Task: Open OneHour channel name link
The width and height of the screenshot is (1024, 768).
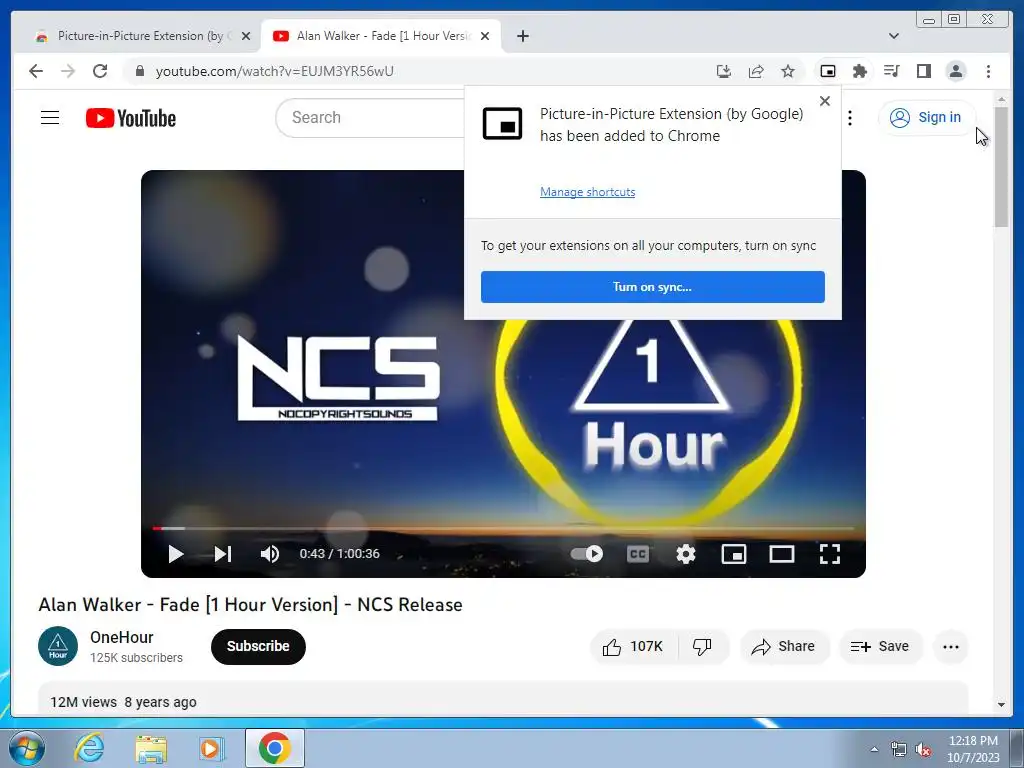Action: 121,637
